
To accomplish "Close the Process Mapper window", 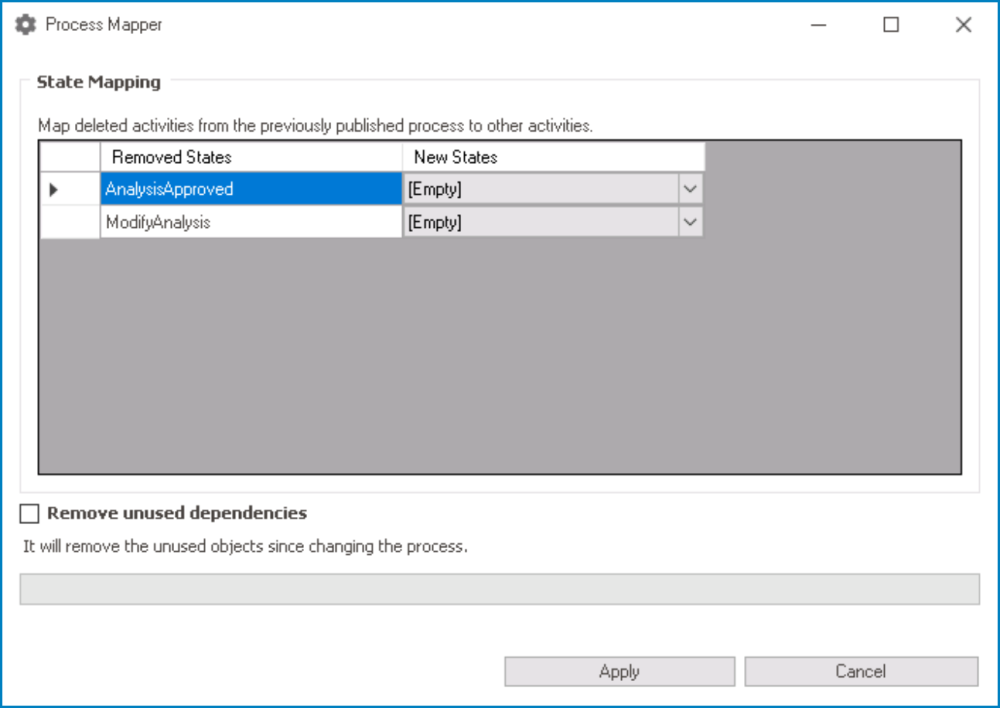I will pyautogui.click(x=963, y=25).
